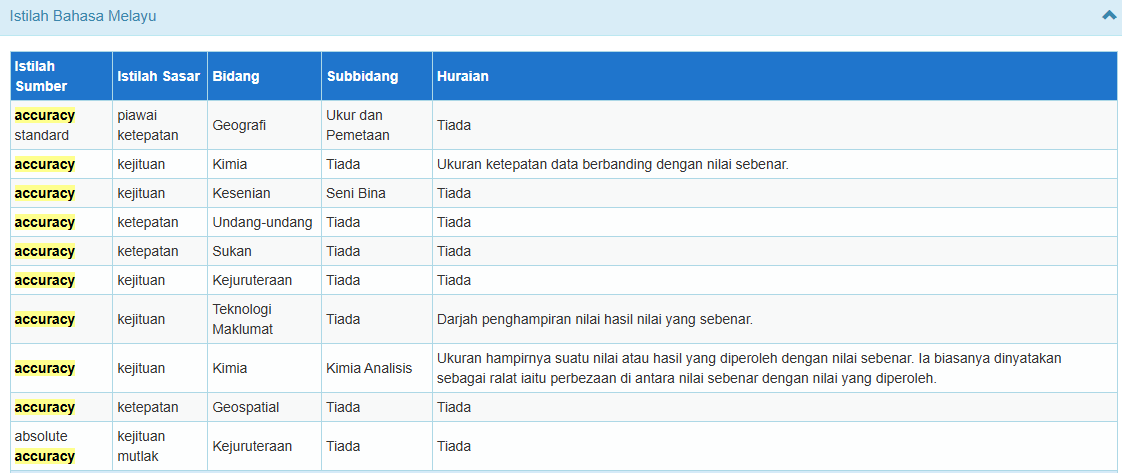This screenshot has width=1122, height=473.
Task: Click highlighted 'accuracy' in the Kesenian row
Action: tap(44, 193)
